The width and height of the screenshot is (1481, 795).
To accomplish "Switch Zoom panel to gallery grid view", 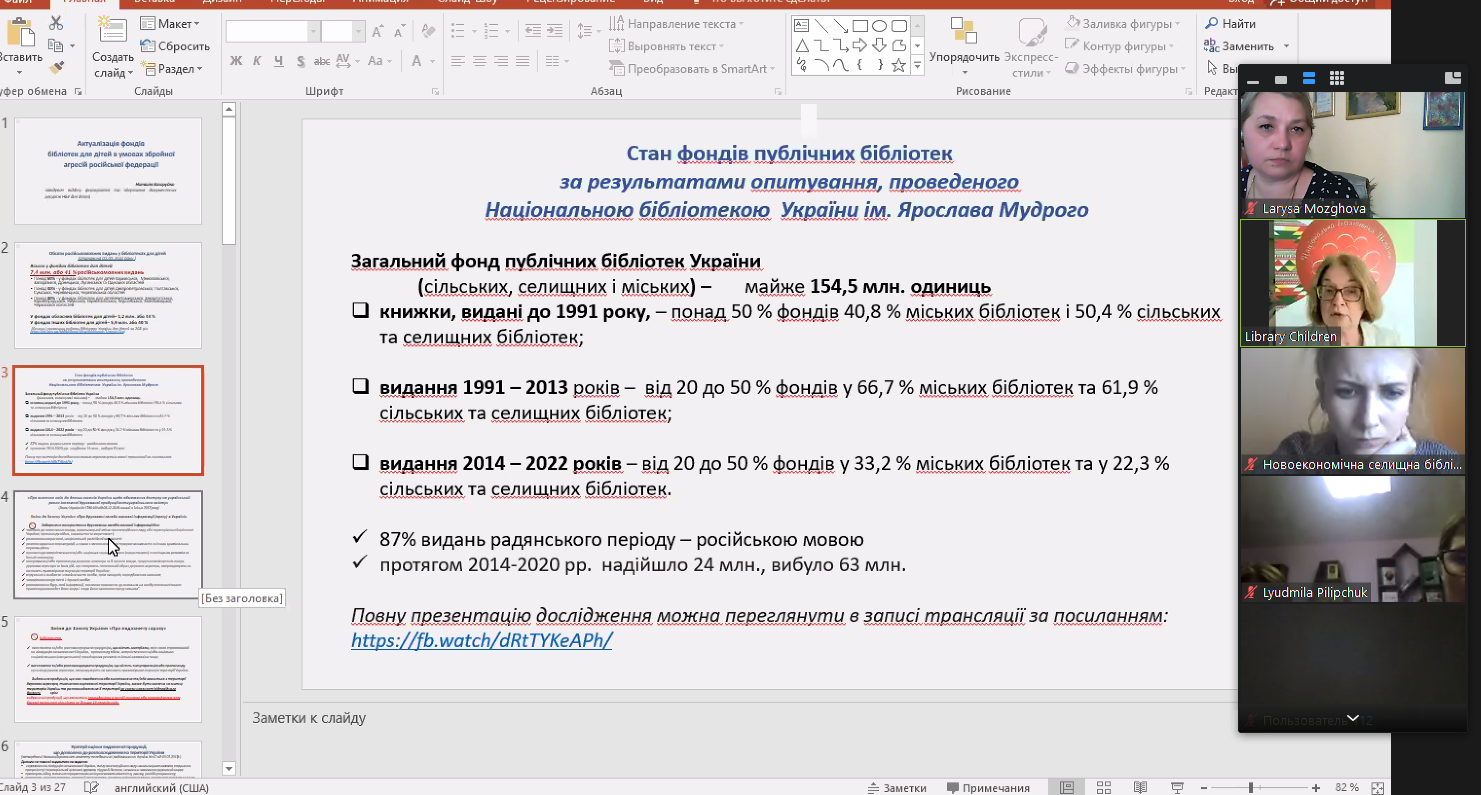I will [x=1336, y=78].
